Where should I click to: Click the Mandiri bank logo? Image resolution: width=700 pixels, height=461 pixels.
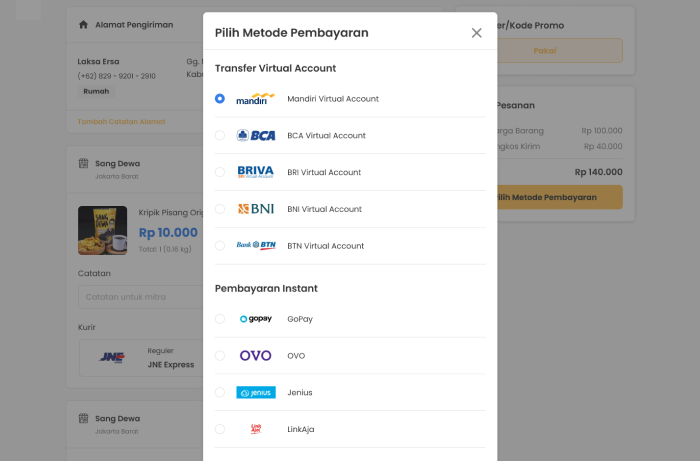pos(255,99)
